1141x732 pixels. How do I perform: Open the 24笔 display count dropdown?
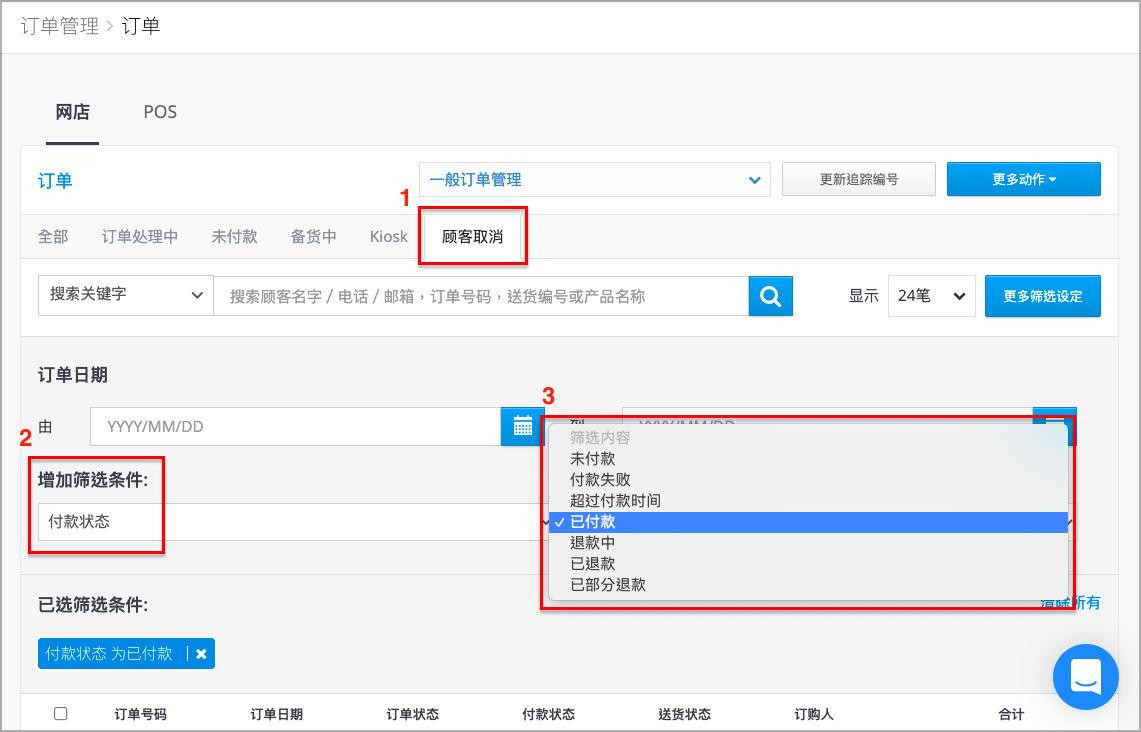point(931,296)
